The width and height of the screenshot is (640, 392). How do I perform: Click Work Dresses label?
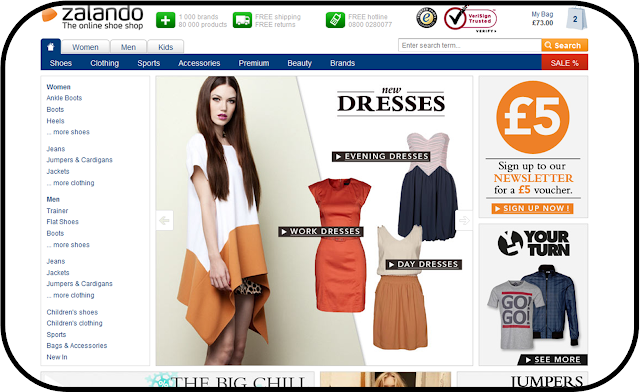tap(321, 232)
